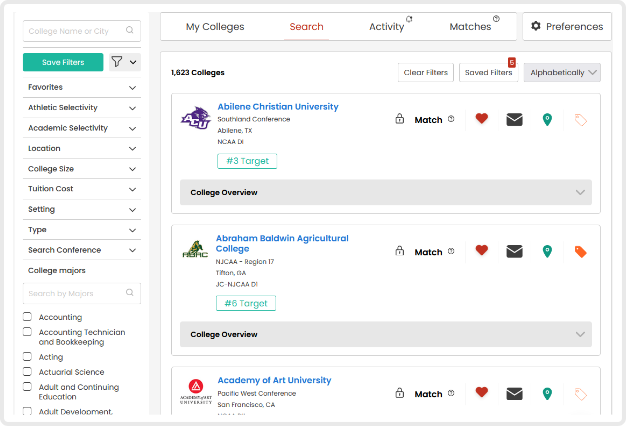Open the Preferences settings button
Image resolution: width=626 pixels, height=426 pixels.
pyautogui.click(x=567, y=27)
